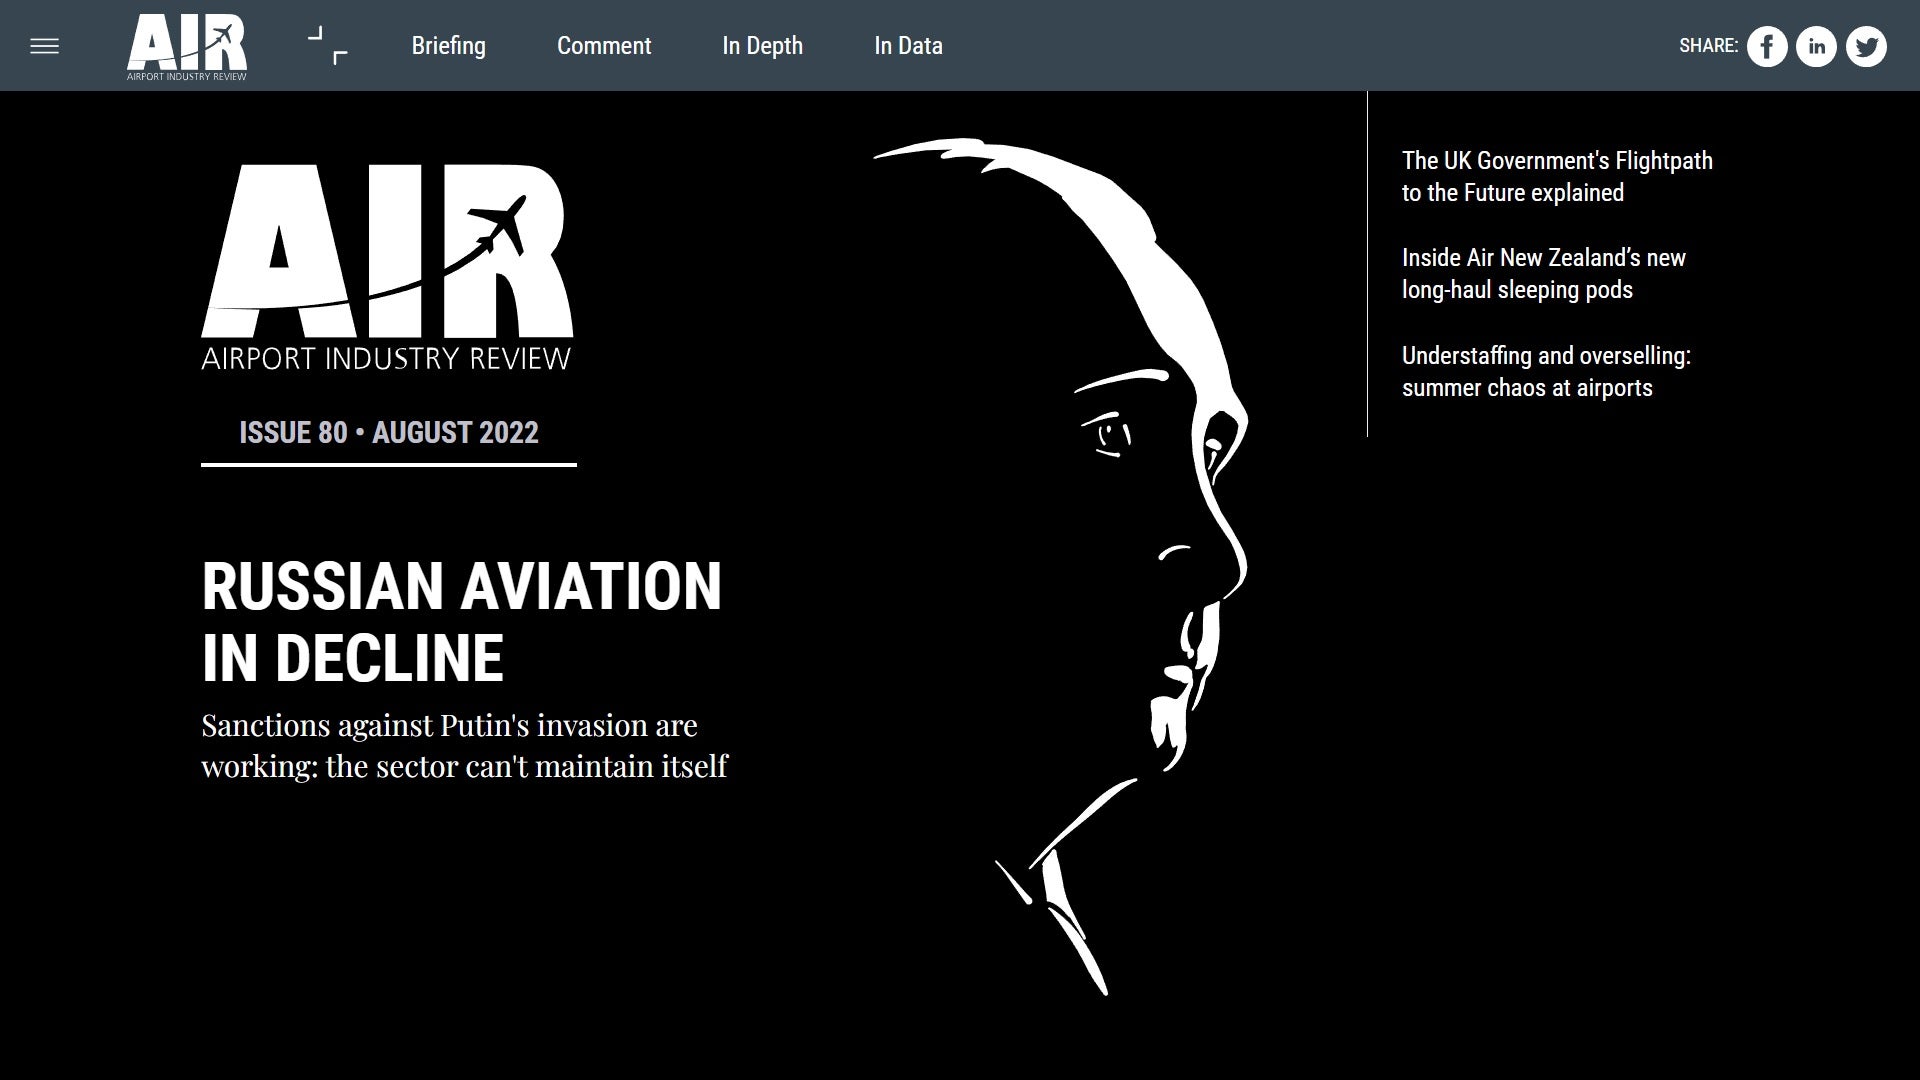The height and width of the screenshot is (1080, 1920).
Task: Open the hamburger menu icon
Action: (x=44, y=46)
